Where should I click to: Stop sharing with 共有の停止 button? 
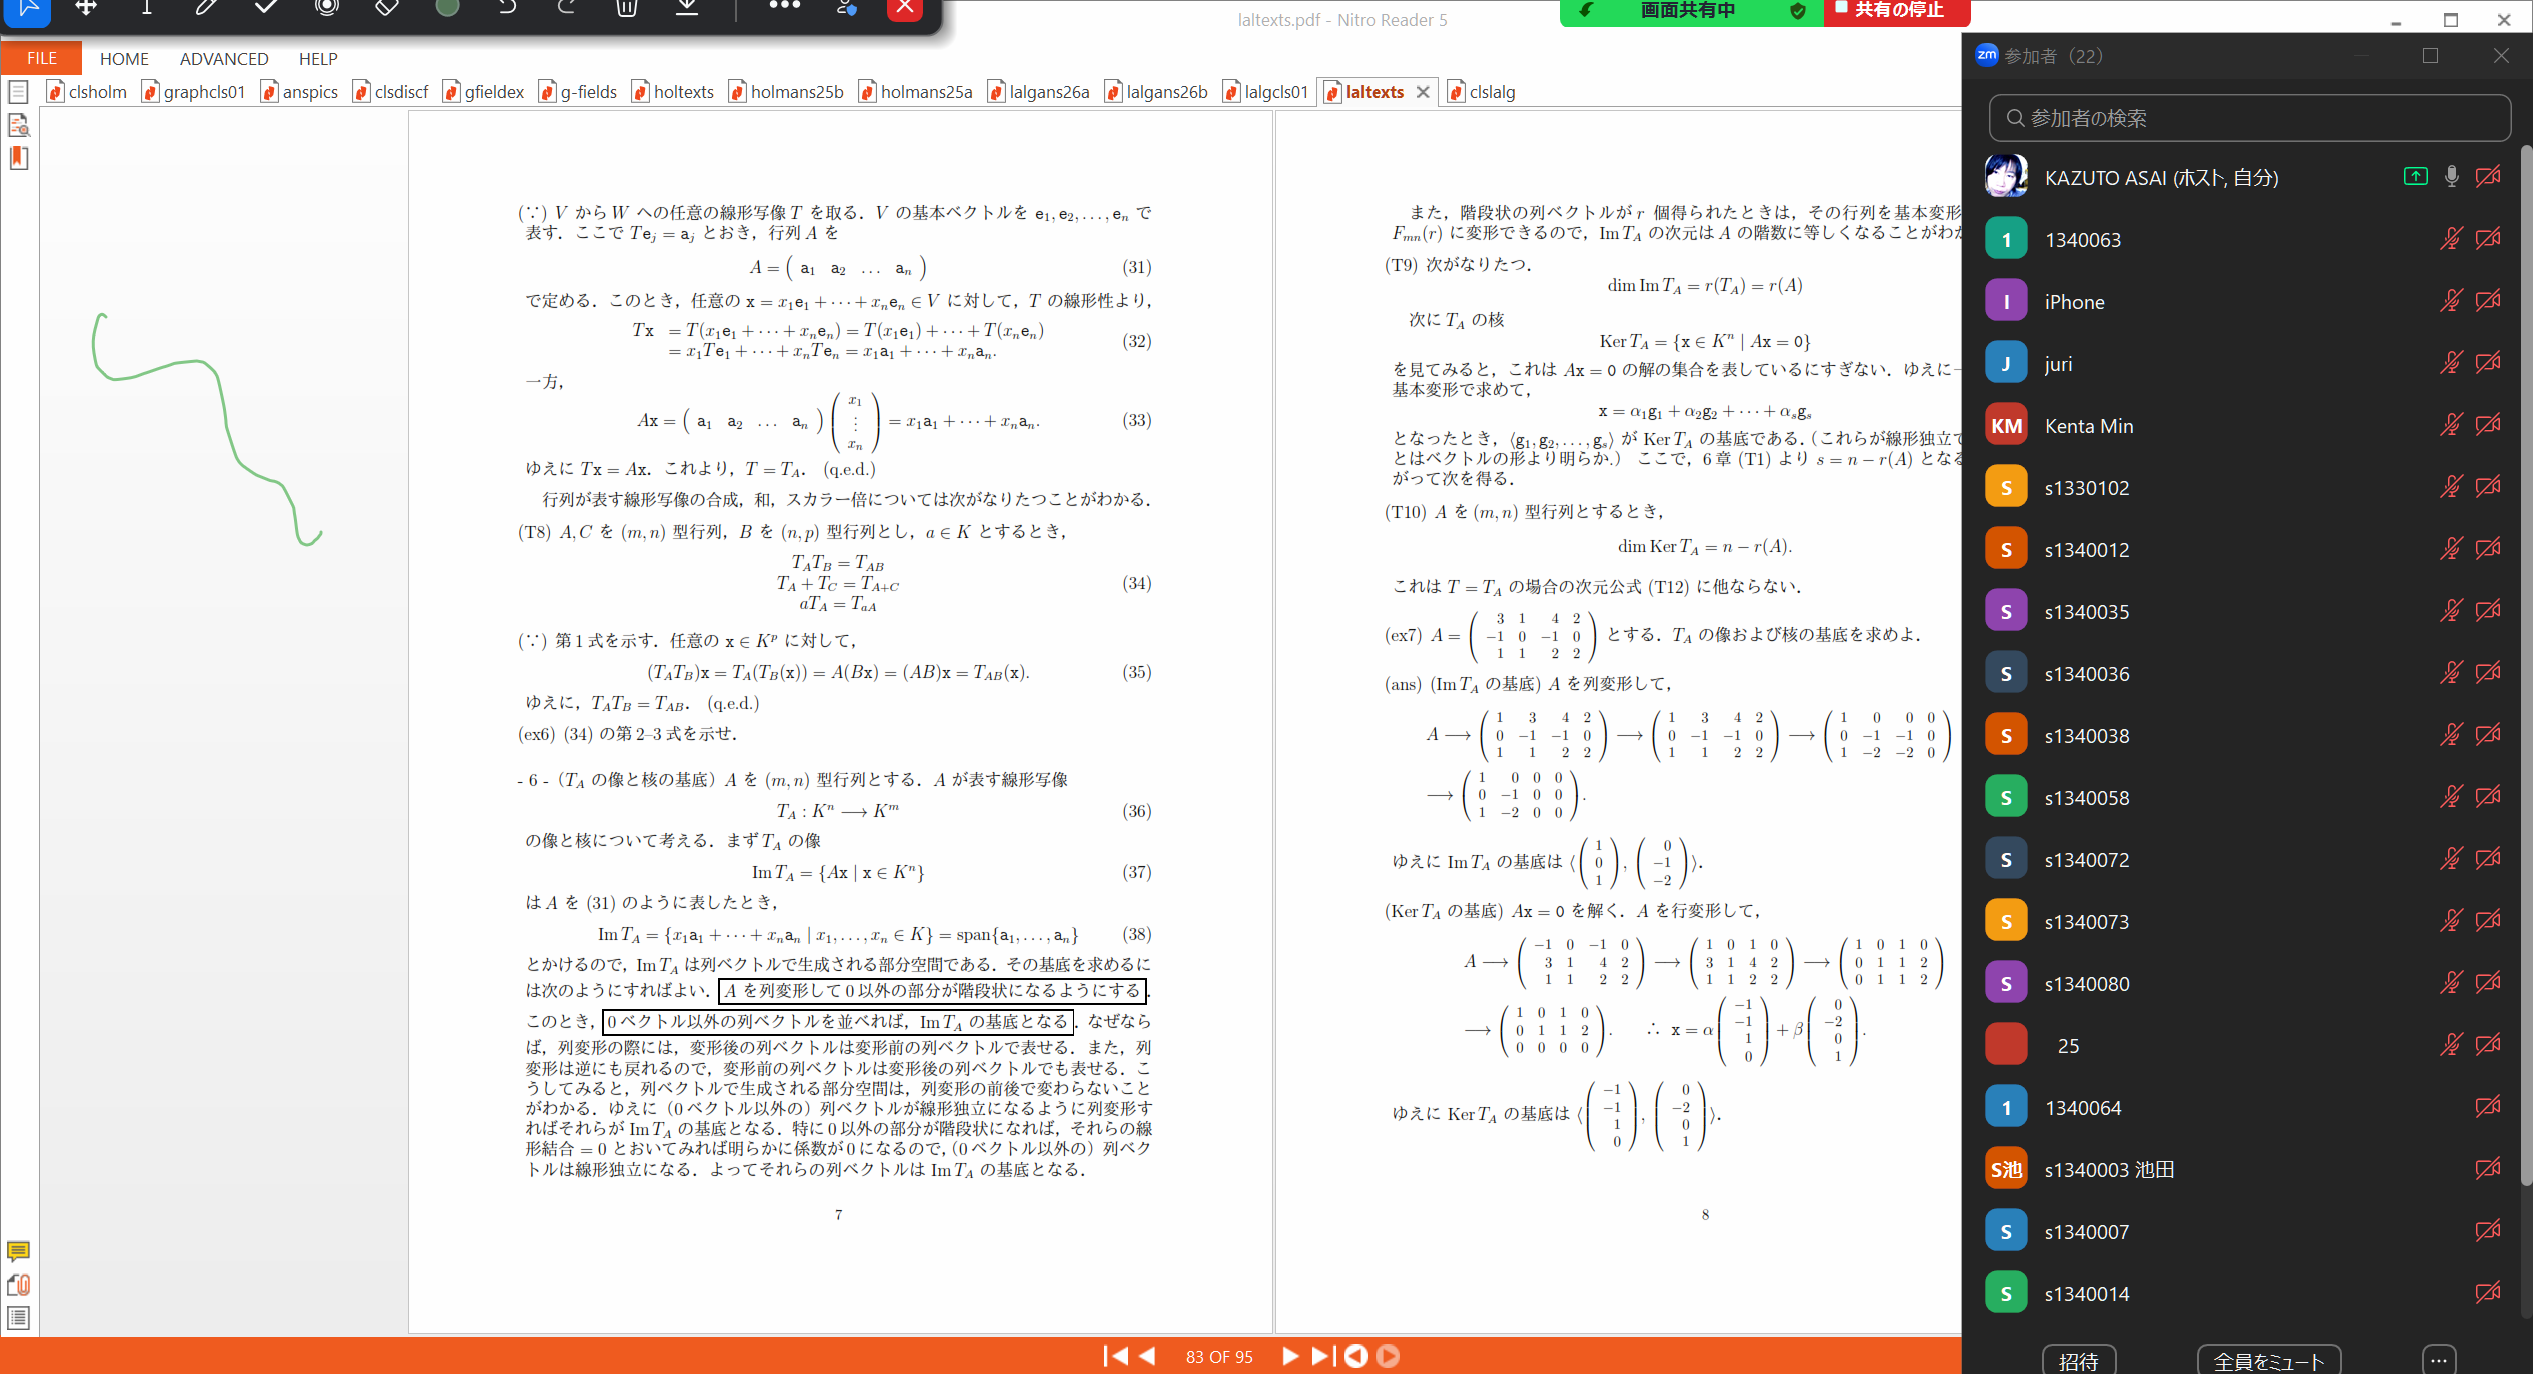pos(1897,11)
